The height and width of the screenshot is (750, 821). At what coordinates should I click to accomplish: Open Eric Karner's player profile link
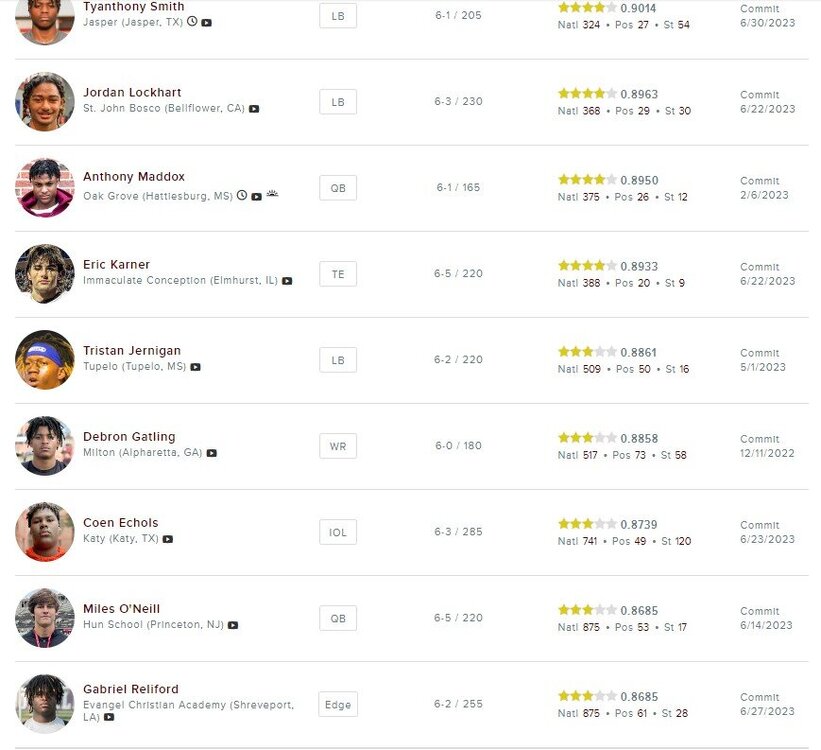116,265
